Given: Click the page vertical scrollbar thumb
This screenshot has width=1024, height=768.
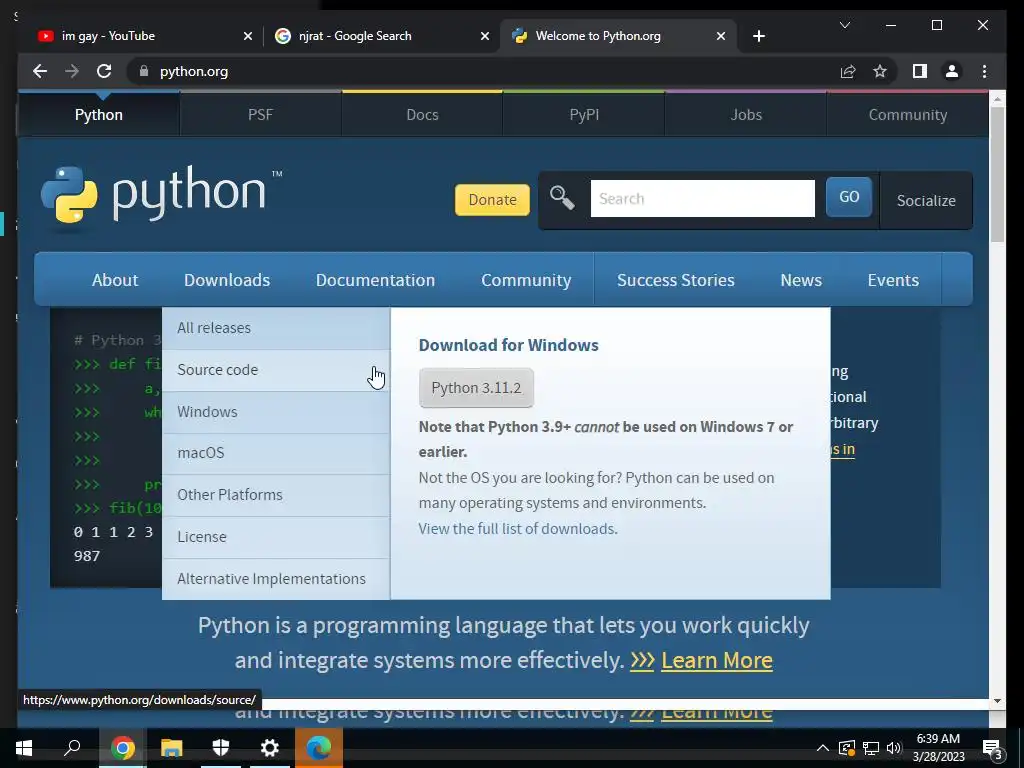Looking at the screenshot, I should (997, 174).
